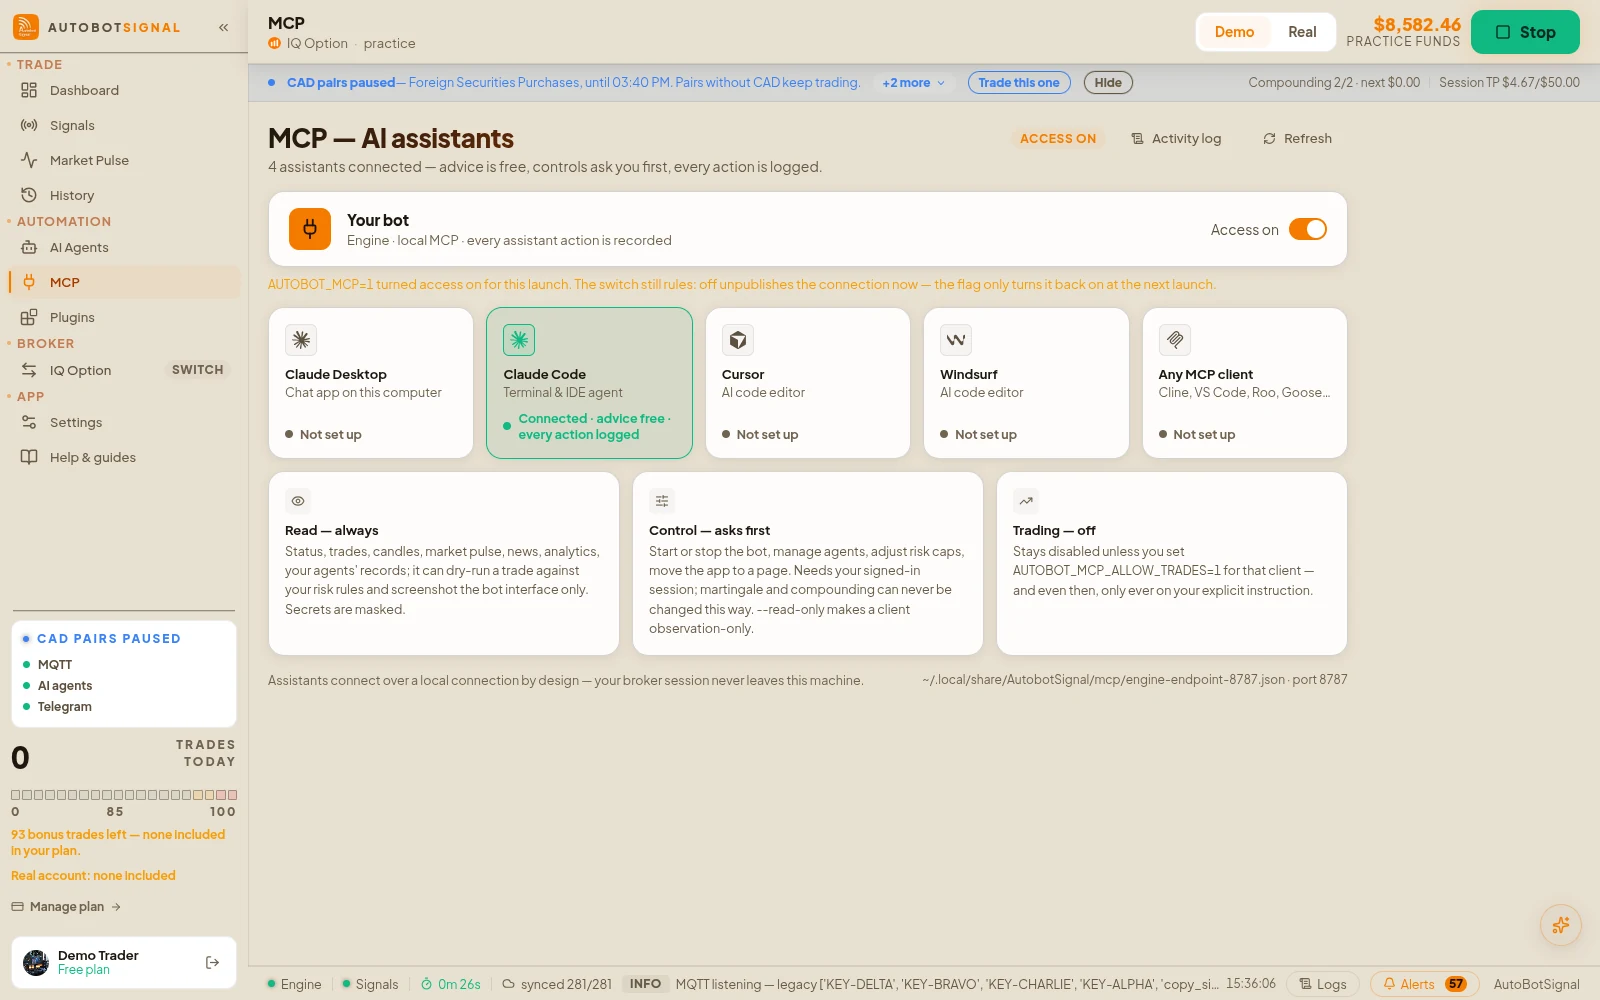Viewport: 1600px width, 1000px height.
Task: Click the Any MCP client icon
Action: (1175, 340)
